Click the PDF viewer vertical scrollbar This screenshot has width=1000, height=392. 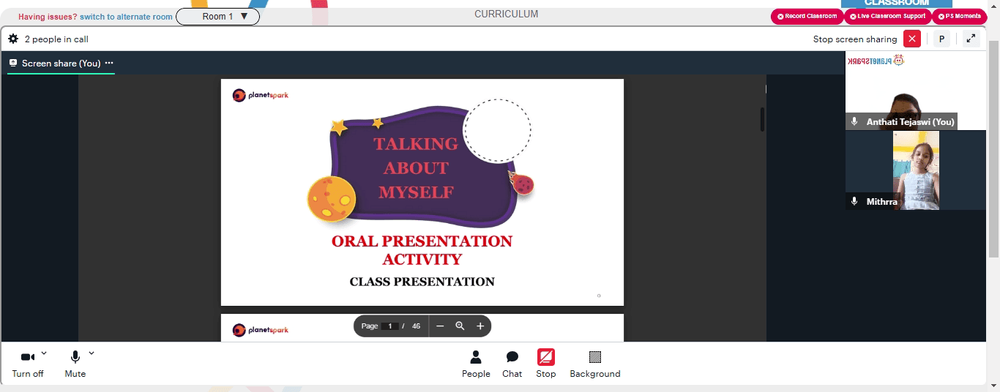[762, 119]
